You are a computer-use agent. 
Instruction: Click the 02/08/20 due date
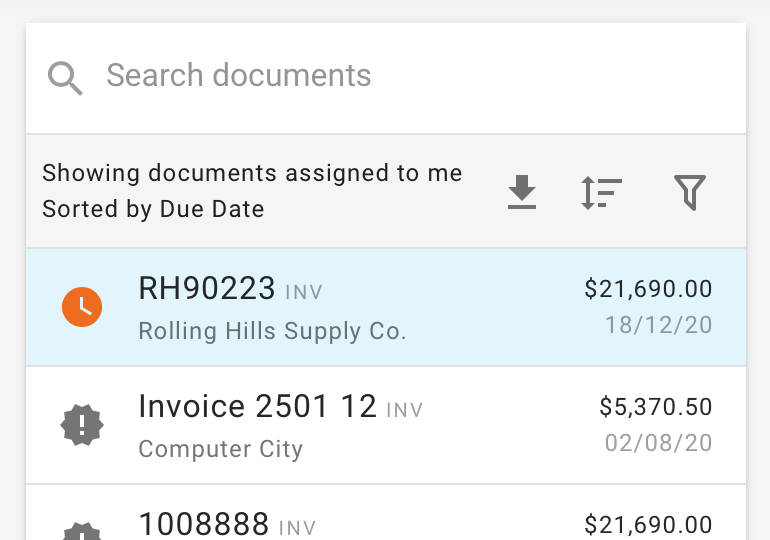click(659, 443)
